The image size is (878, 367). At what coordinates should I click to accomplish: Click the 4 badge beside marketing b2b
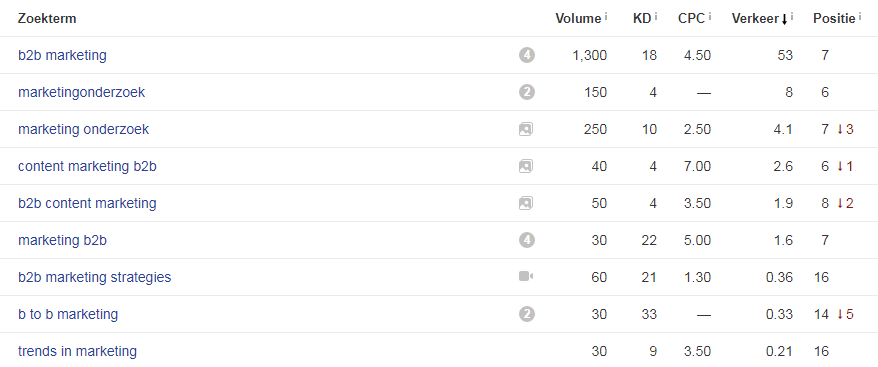[x=526, y=240]
